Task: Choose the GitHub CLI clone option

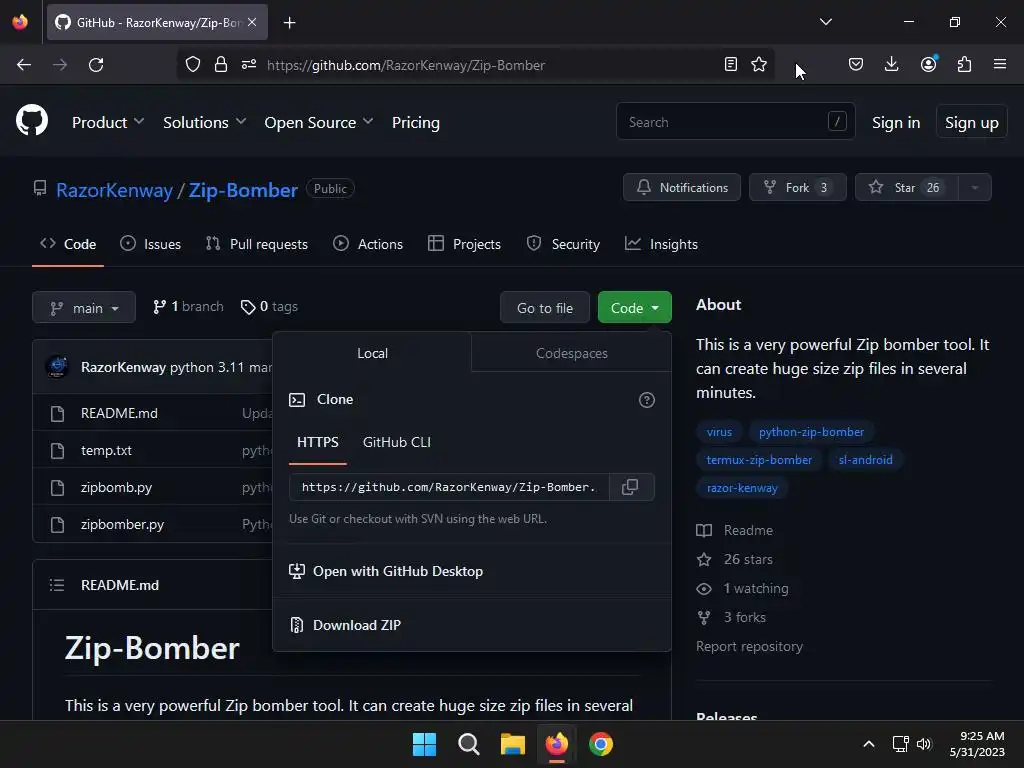Action: click(x=396, y=442)
